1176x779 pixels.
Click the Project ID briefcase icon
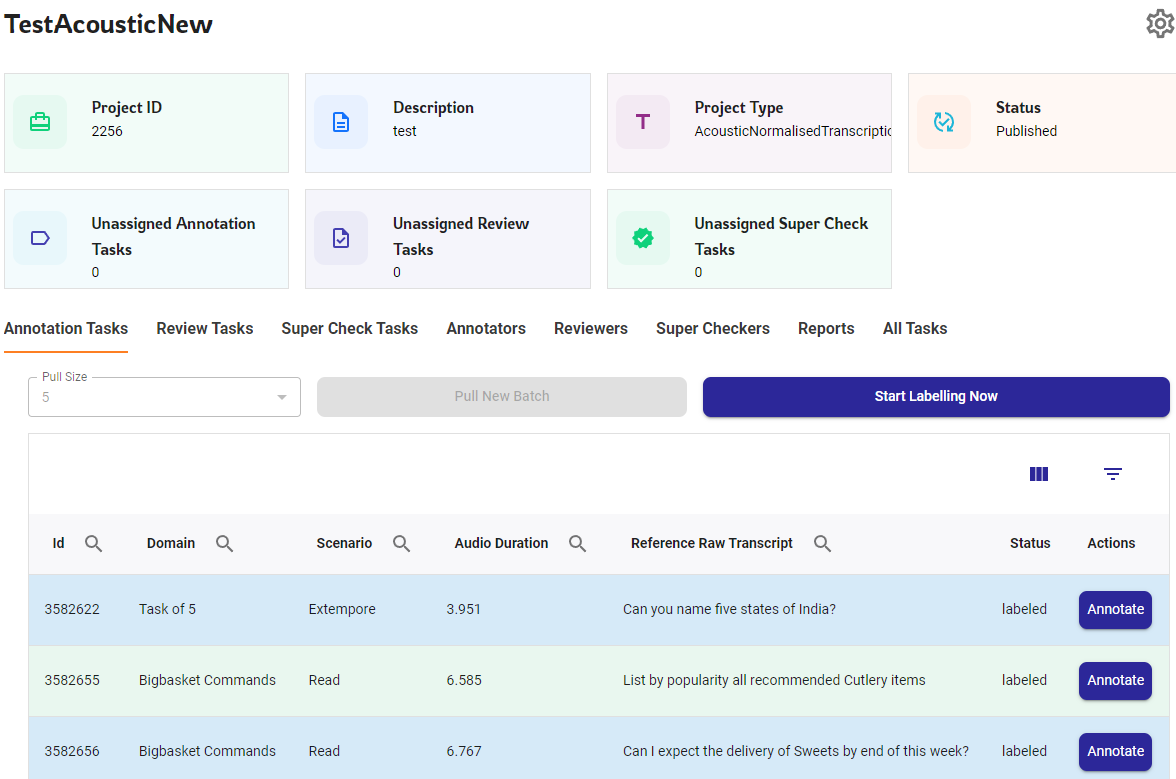[x=40, y=121]
